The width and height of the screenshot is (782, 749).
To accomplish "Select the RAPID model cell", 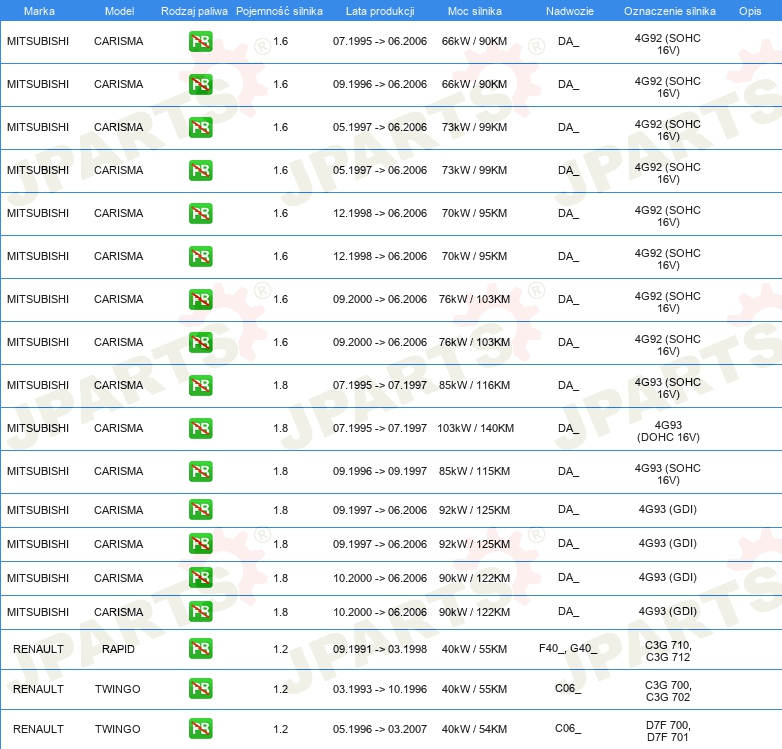I will (118, 649).
